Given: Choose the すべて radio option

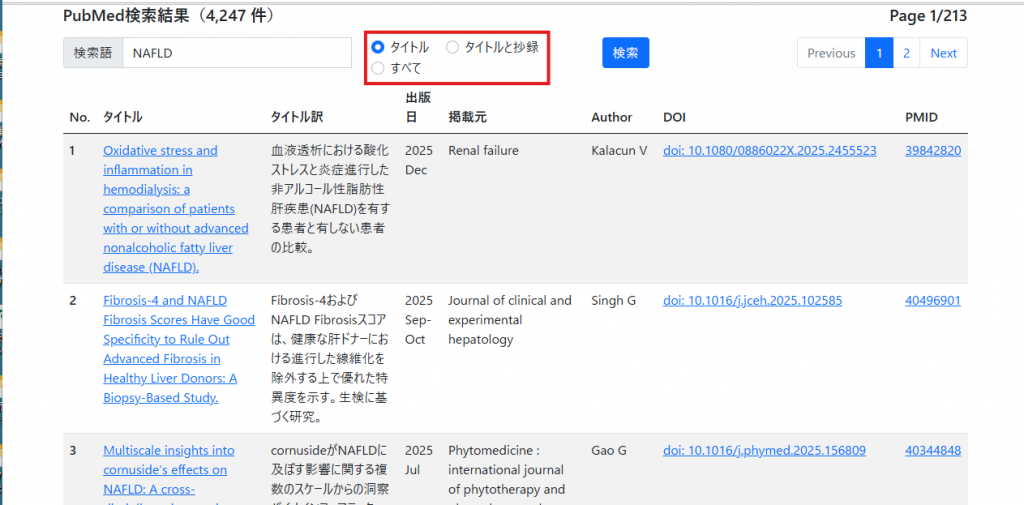Looking at the screenshot, I should [x=378, y=68].
